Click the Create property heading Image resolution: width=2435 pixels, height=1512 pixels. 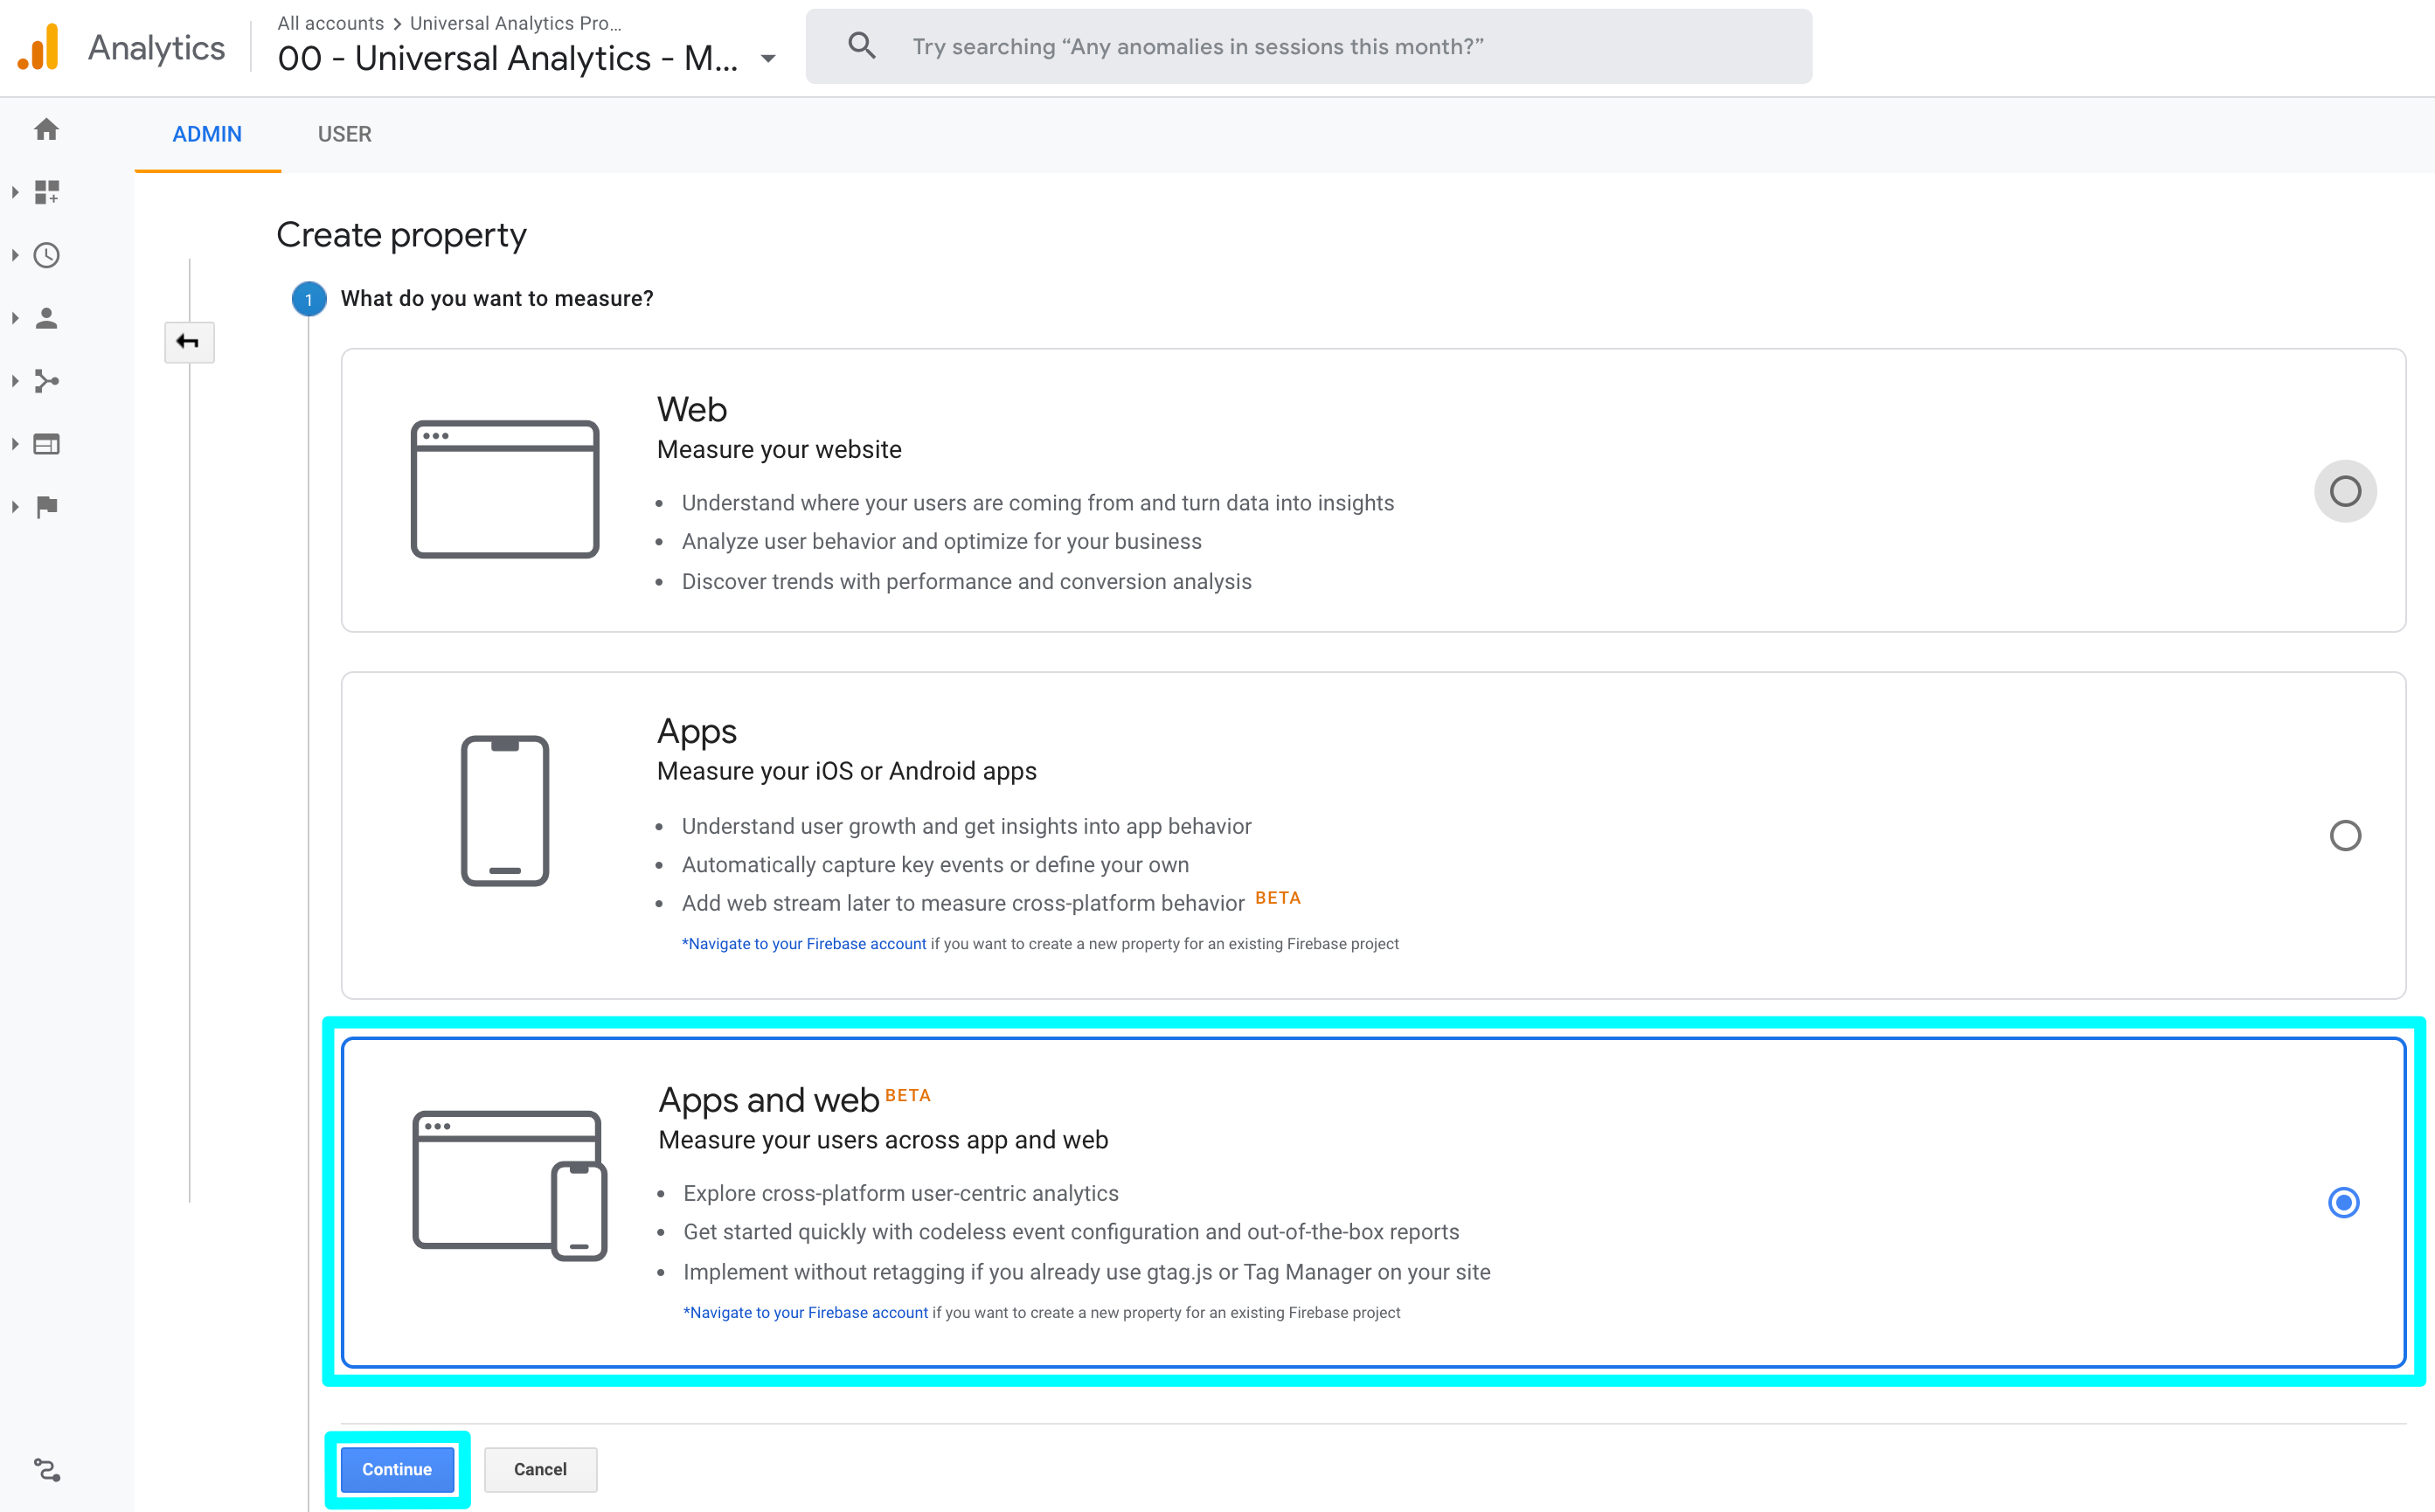(x=401, y=235)
